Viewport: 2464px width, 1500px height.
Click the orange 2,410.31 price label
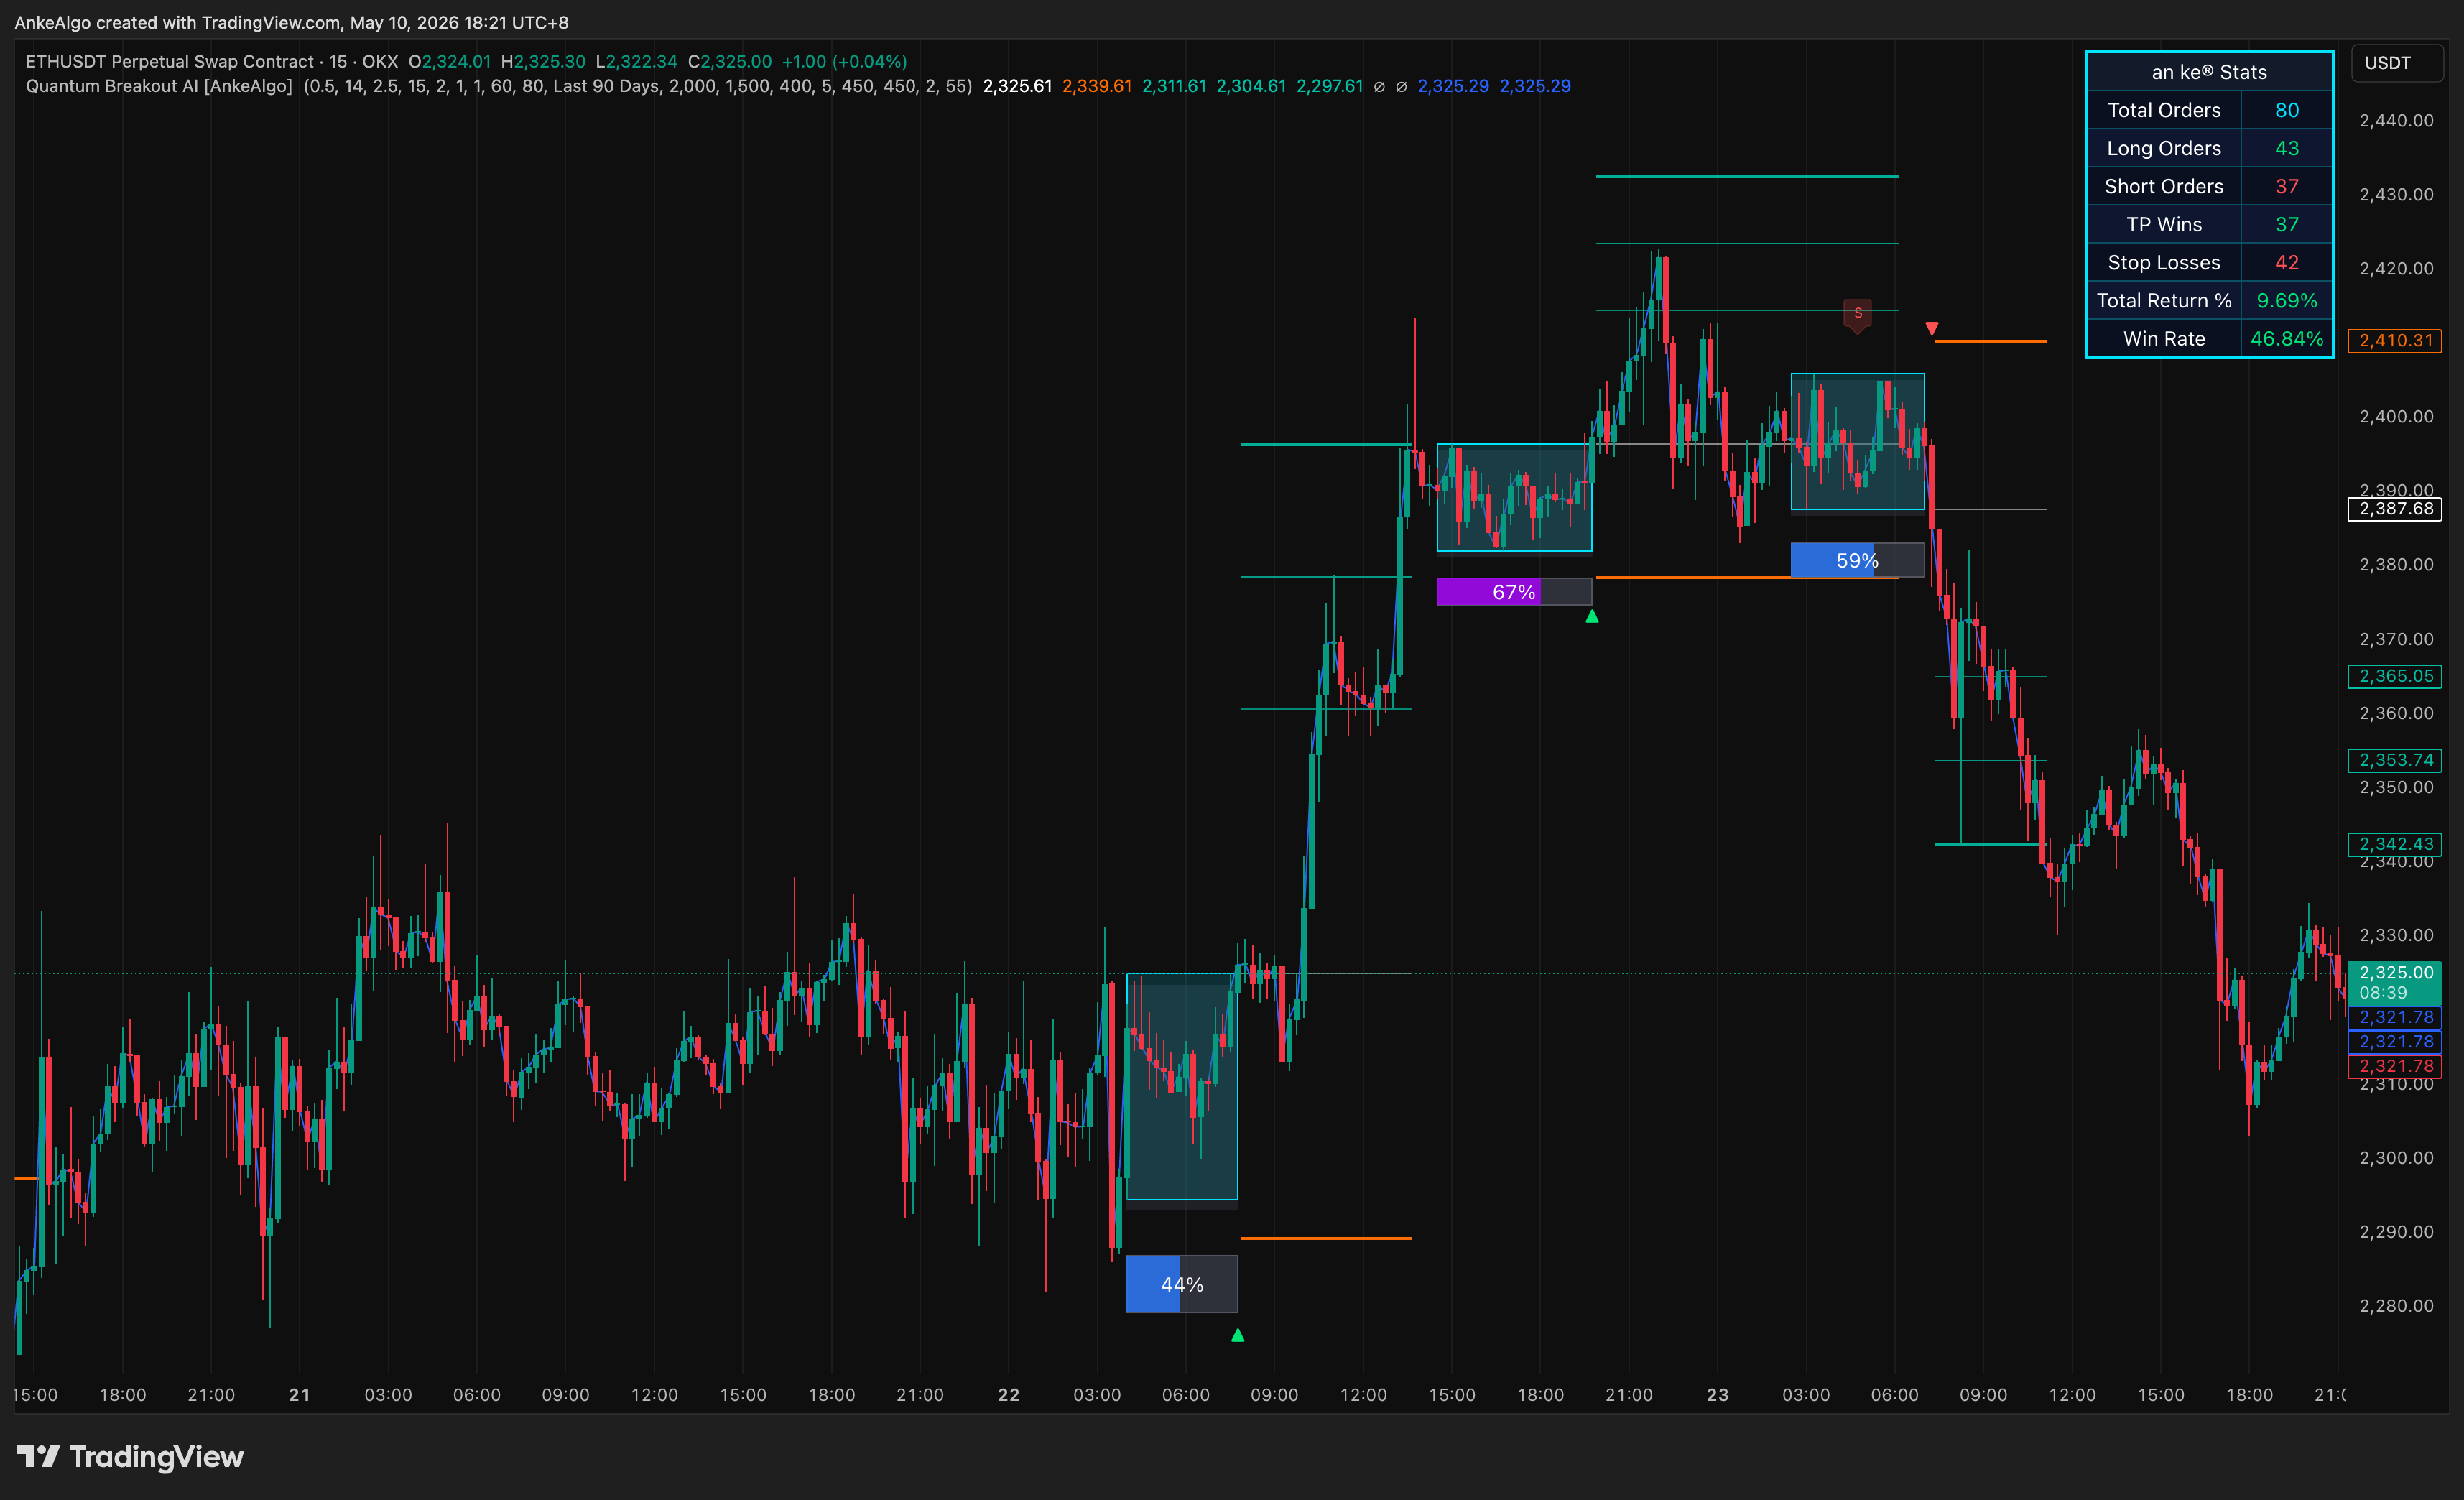click(x=2395, y=341)
